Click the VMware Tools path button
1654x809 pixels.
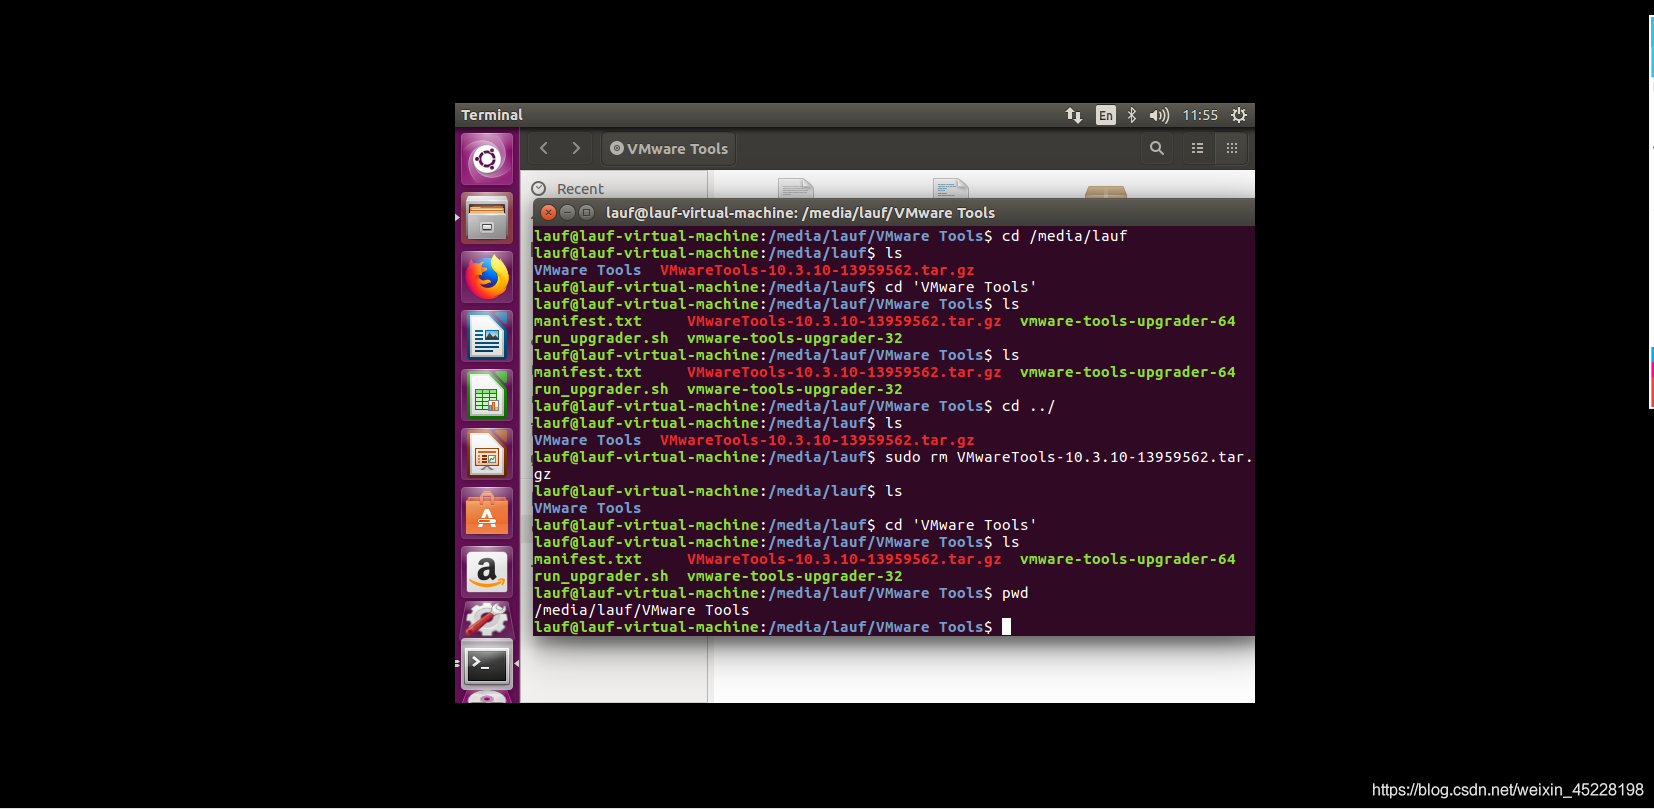669,148
